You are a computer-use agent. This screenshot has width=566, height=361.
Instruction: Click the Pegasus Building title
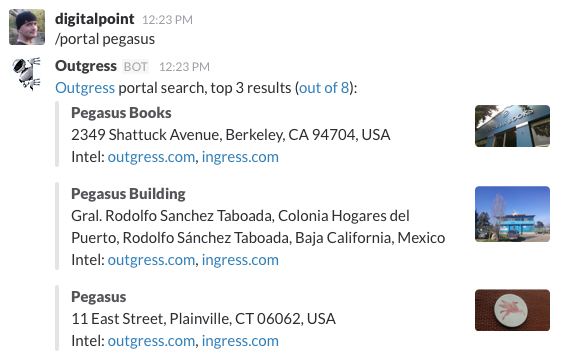pyautogui.click(x=128, y=194)
